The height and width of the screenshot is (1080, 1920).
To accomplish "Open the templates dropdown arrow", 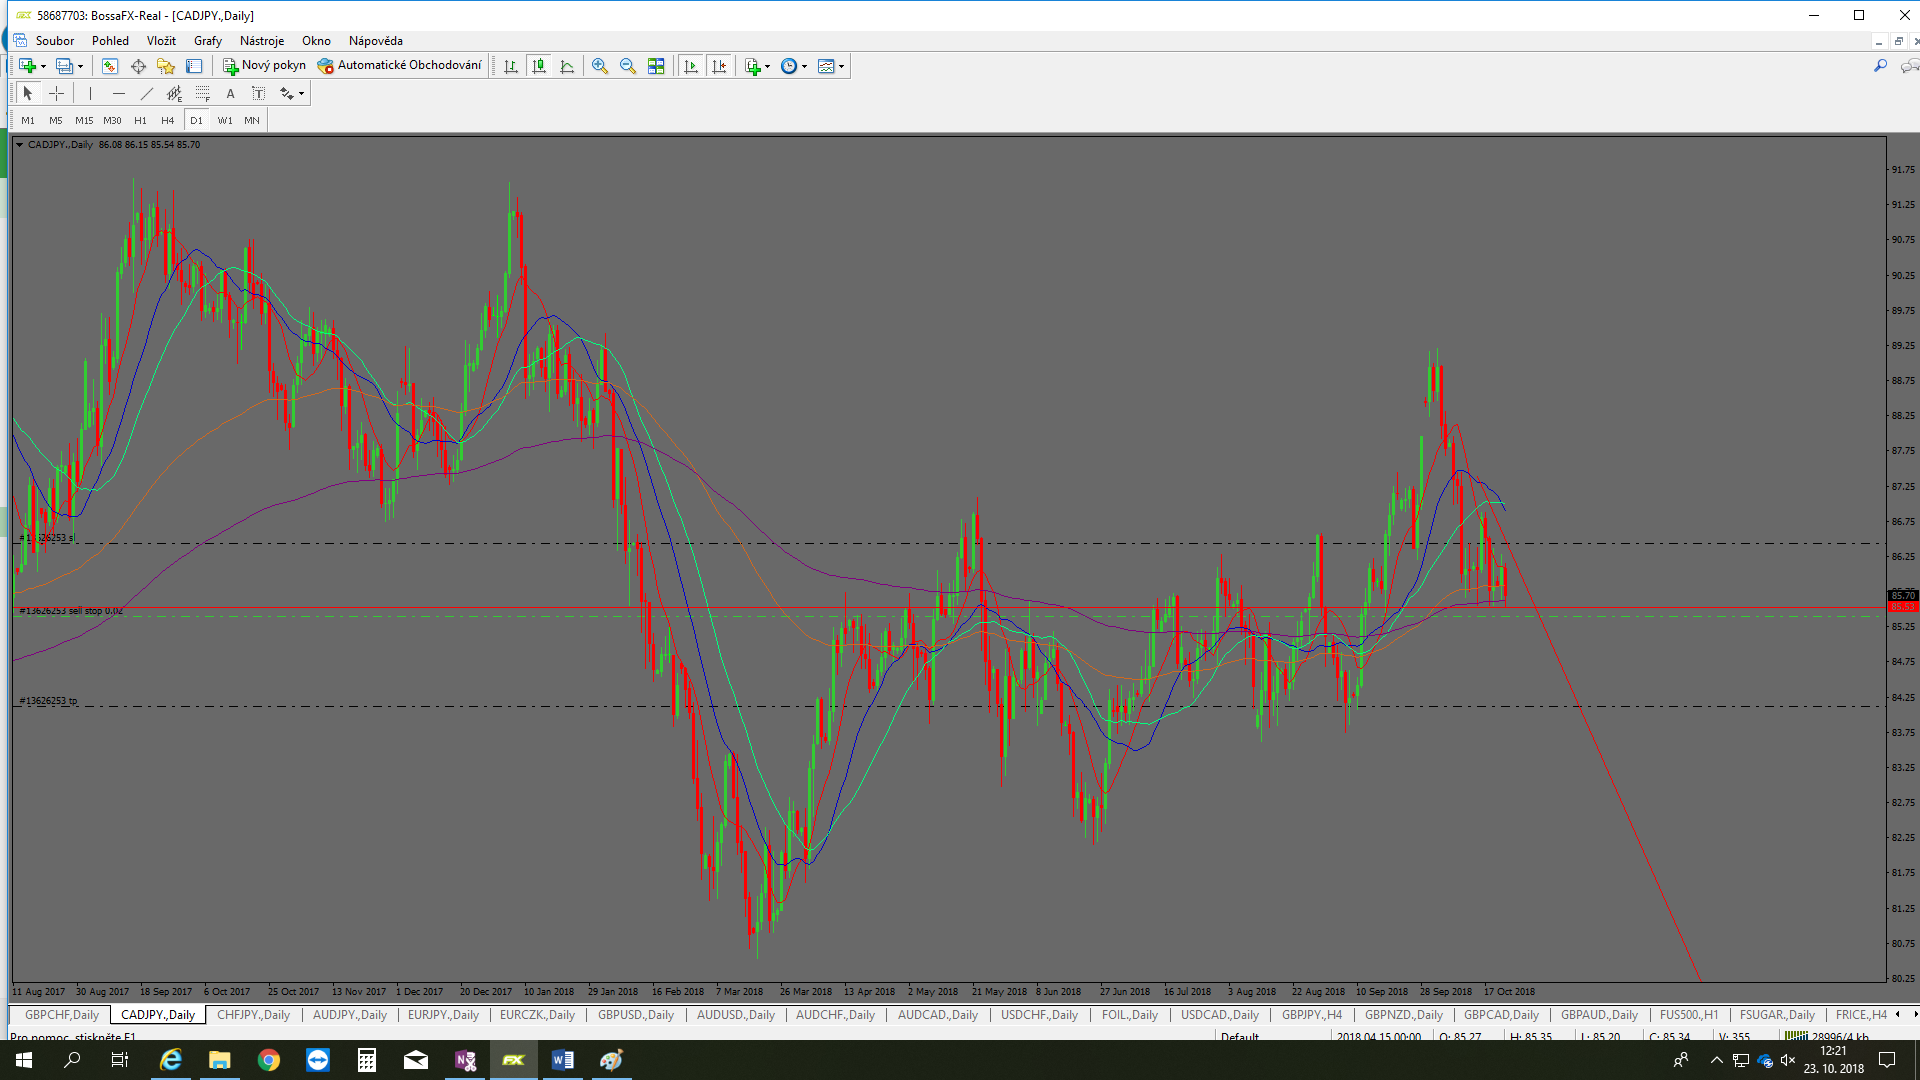I will (841, 67).
